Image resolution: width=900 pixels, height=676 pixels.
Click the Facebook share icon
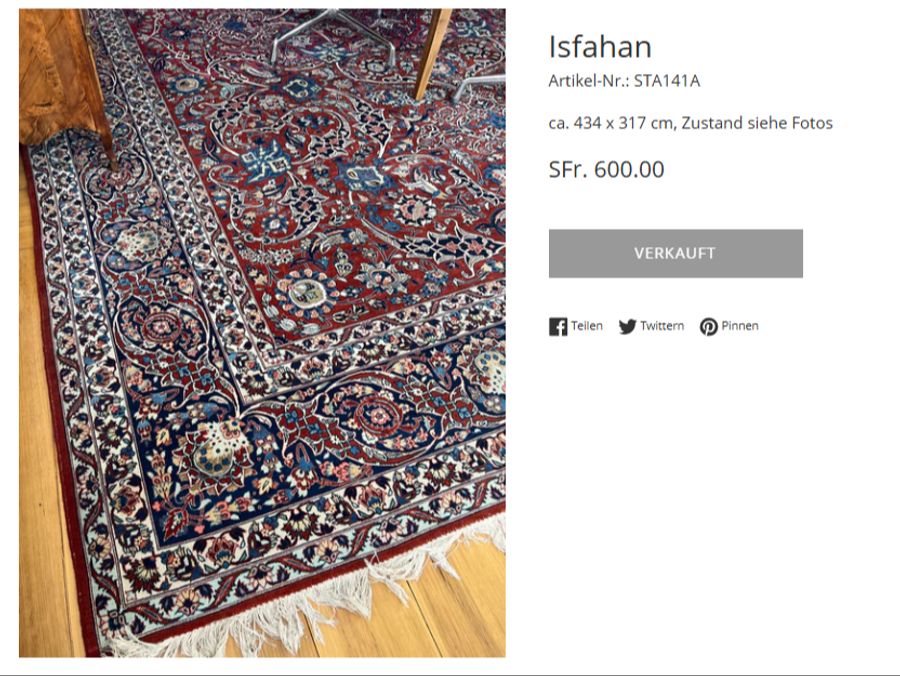click(558, 327)
